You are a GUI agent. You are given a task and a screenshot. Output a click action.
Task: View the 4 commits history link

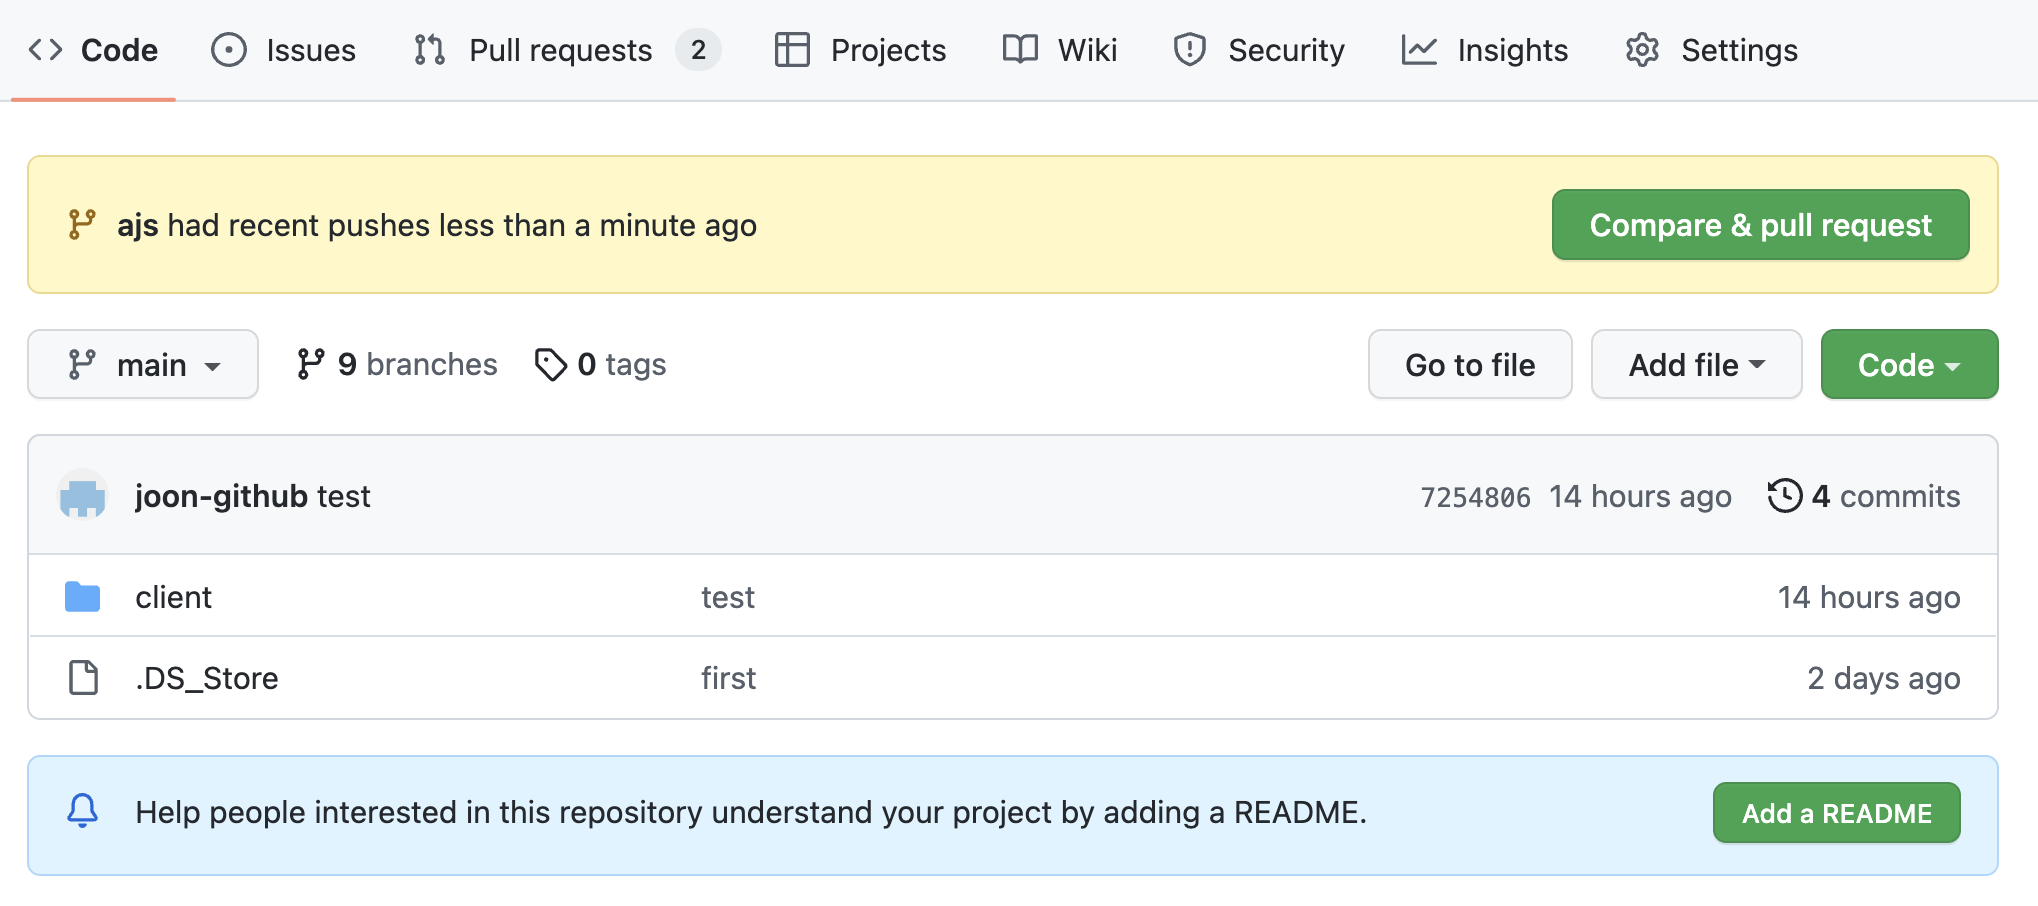(1864, 496)
